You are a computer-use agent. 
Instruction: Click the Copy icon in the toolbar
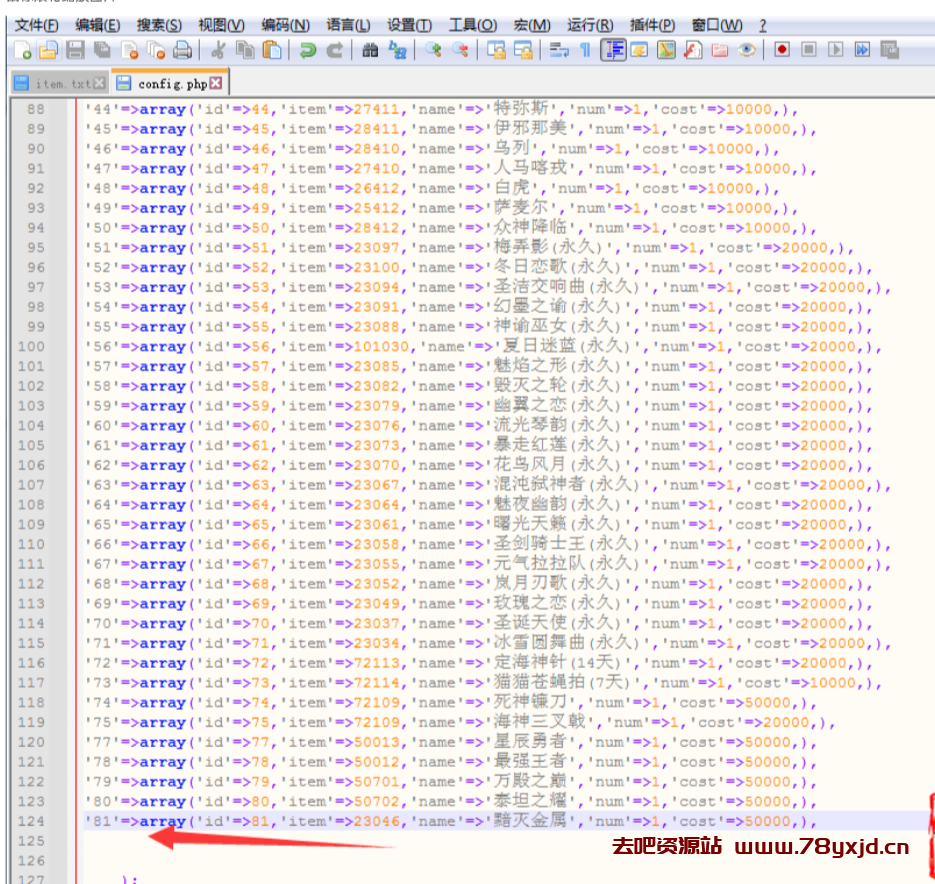tap(245, 50)
